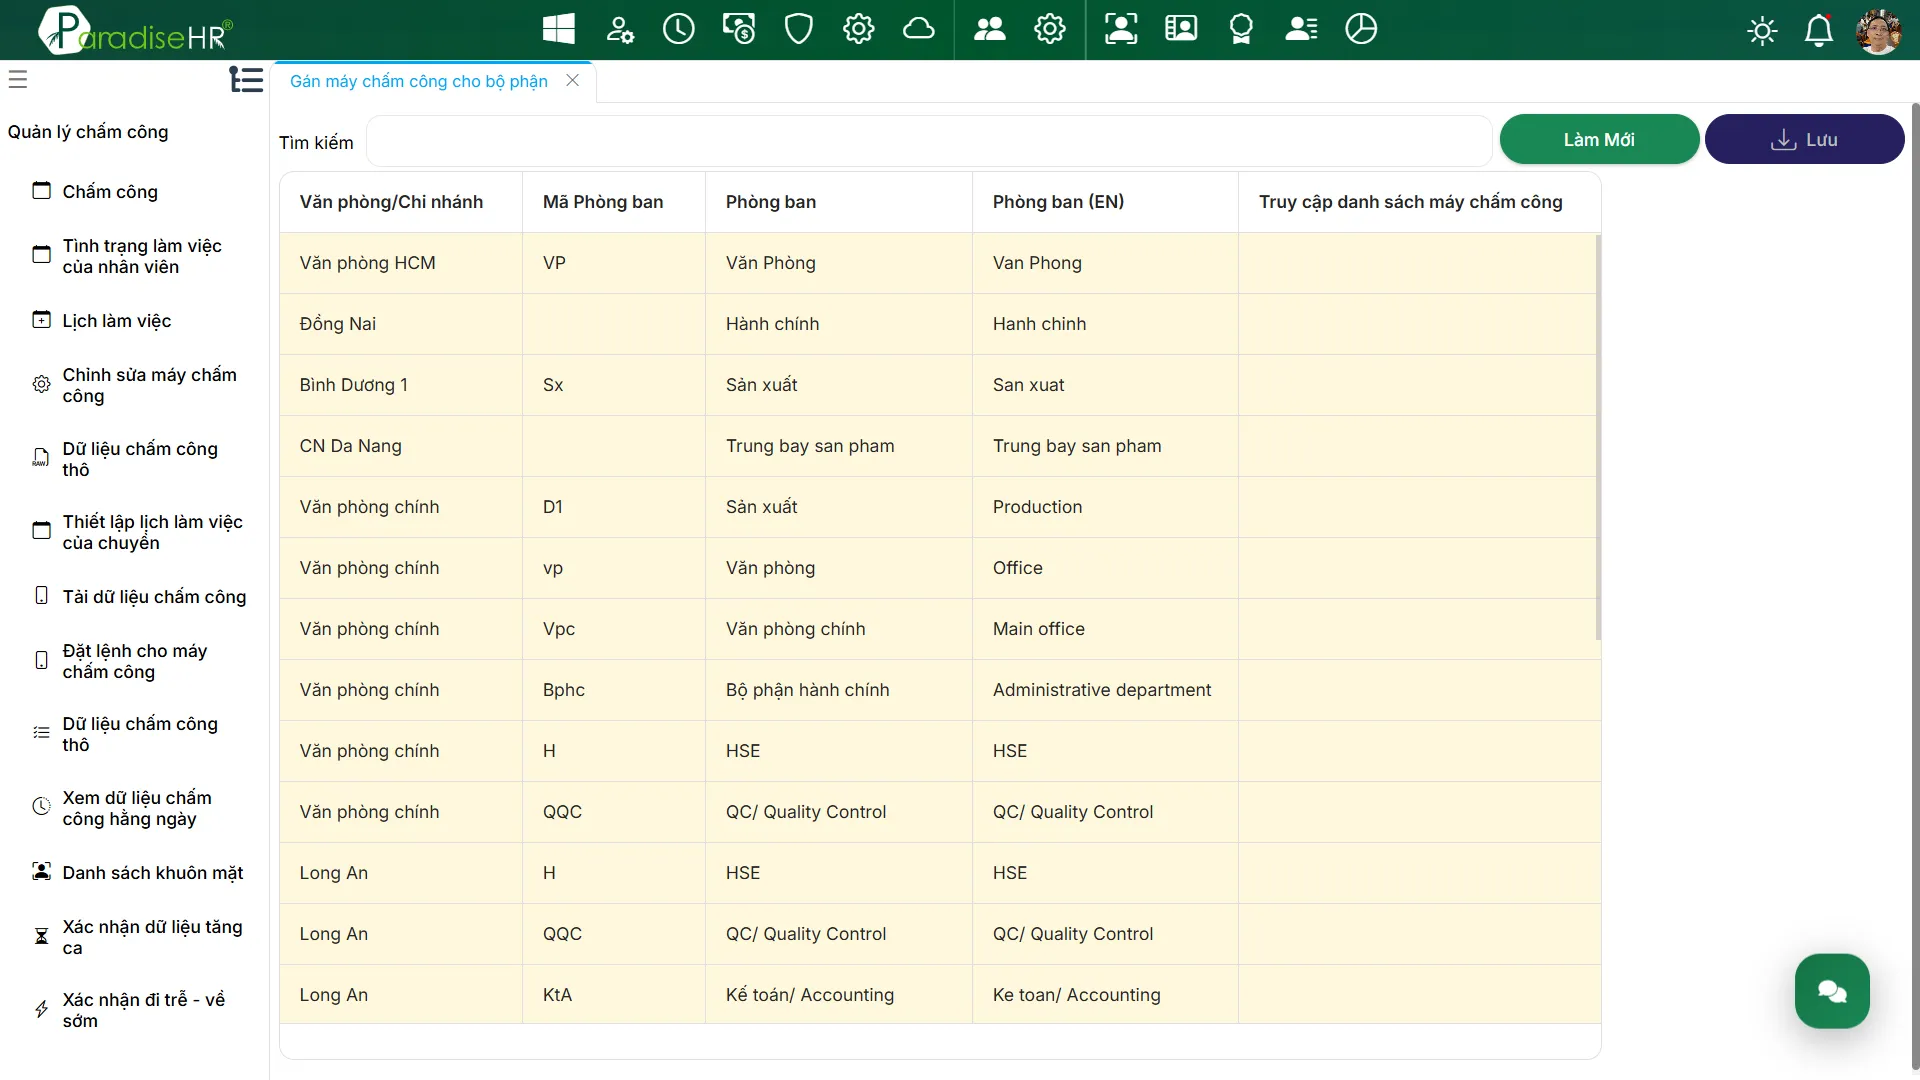
Task: Focus the Tìm kiếm search field
Action: [x=929, y=141]
